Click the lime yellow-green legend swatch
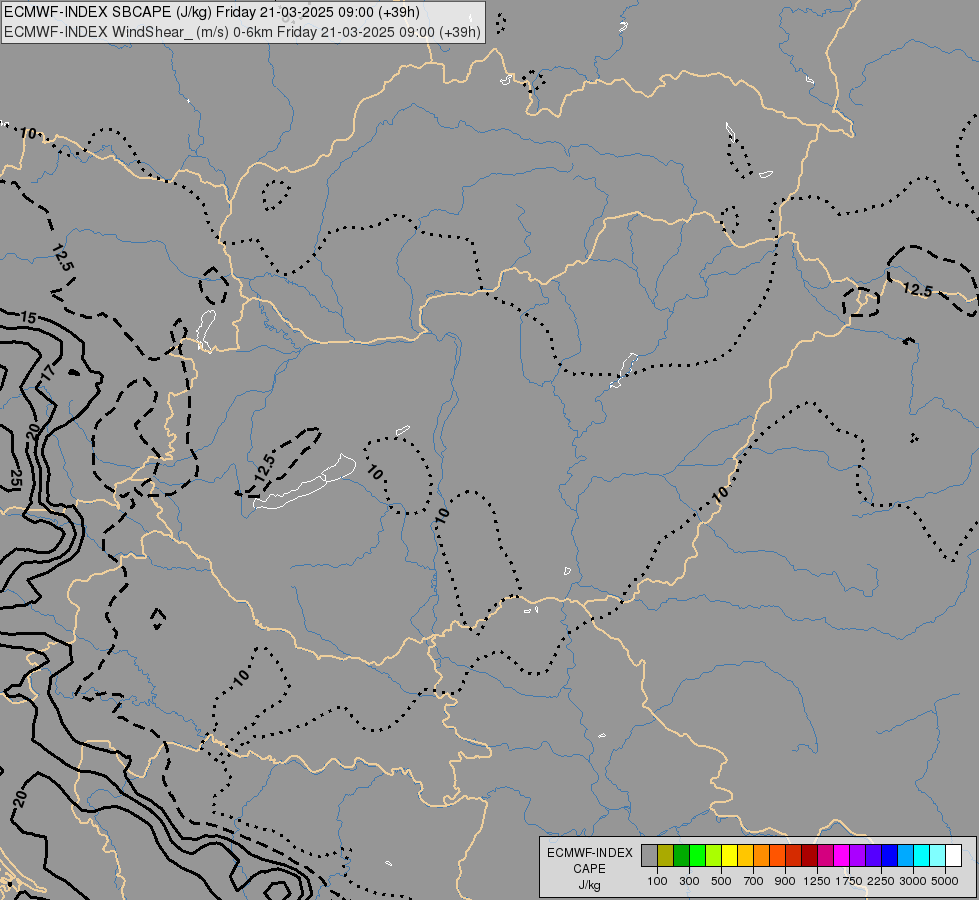The height and width of the screenshot is (900, 979). (x=714, y=855)
